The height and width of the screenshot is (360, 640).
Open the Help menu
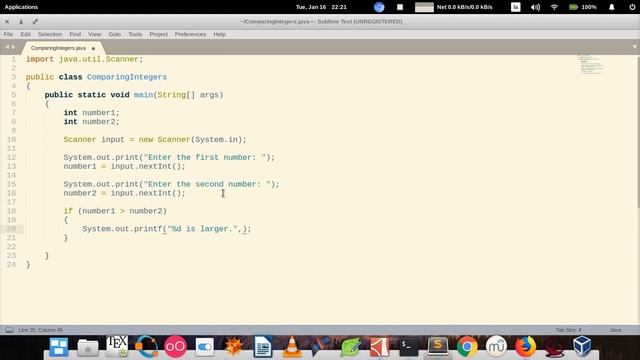pos(220,34)
